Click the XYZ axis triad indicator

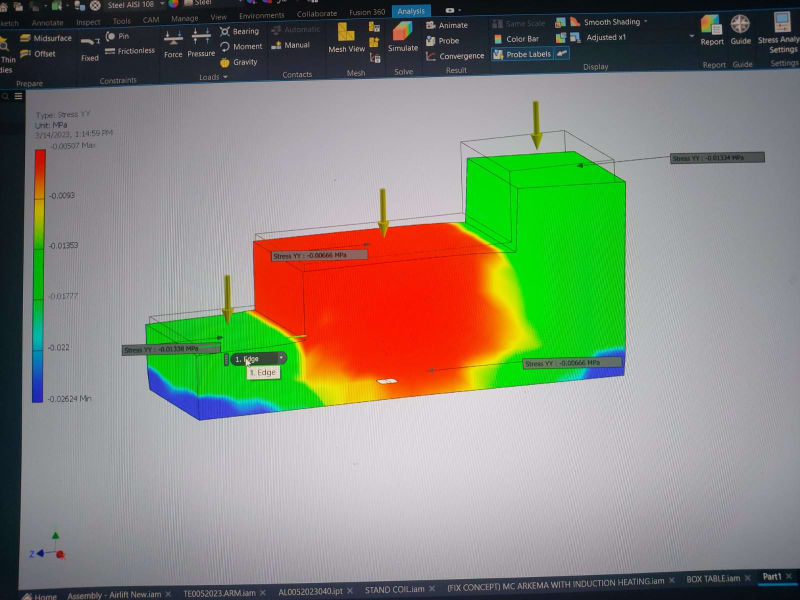click(48, 547)
